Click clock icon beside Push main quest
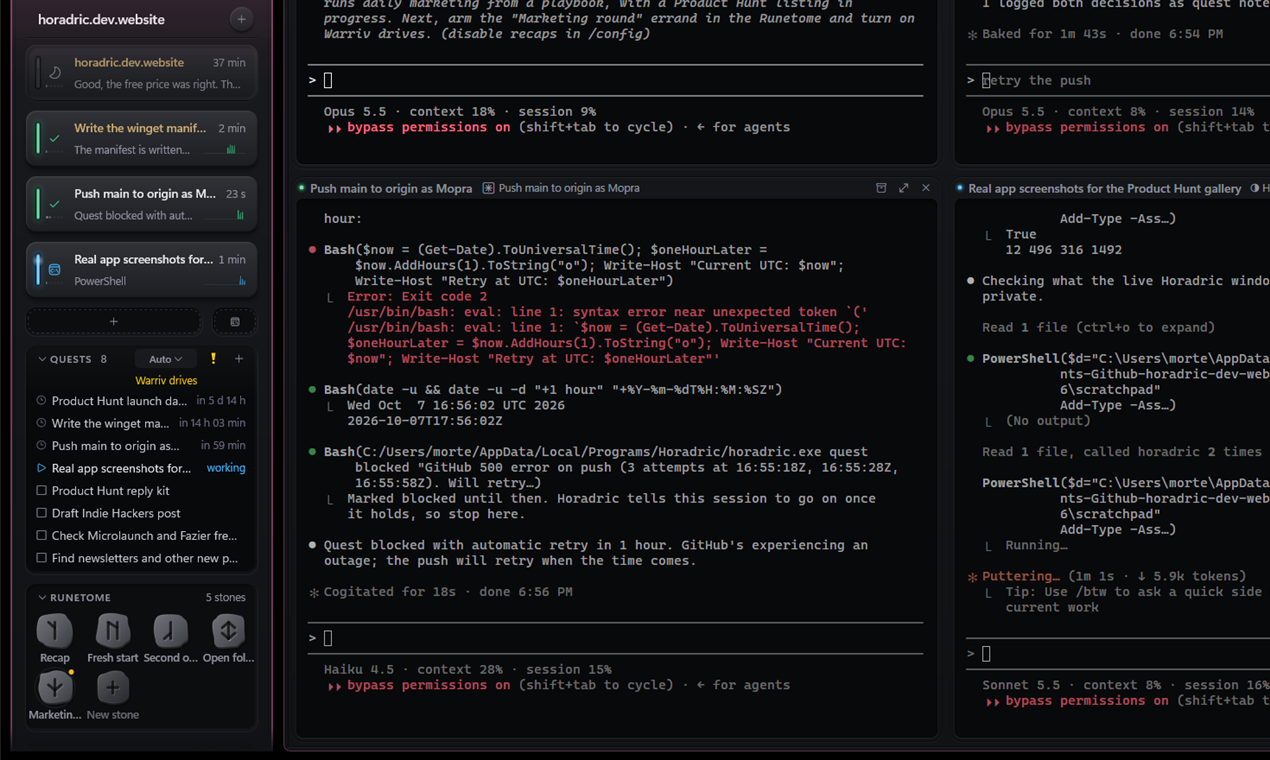The image size is (1270, 760). pyautogui.click(x=41, y=445)
